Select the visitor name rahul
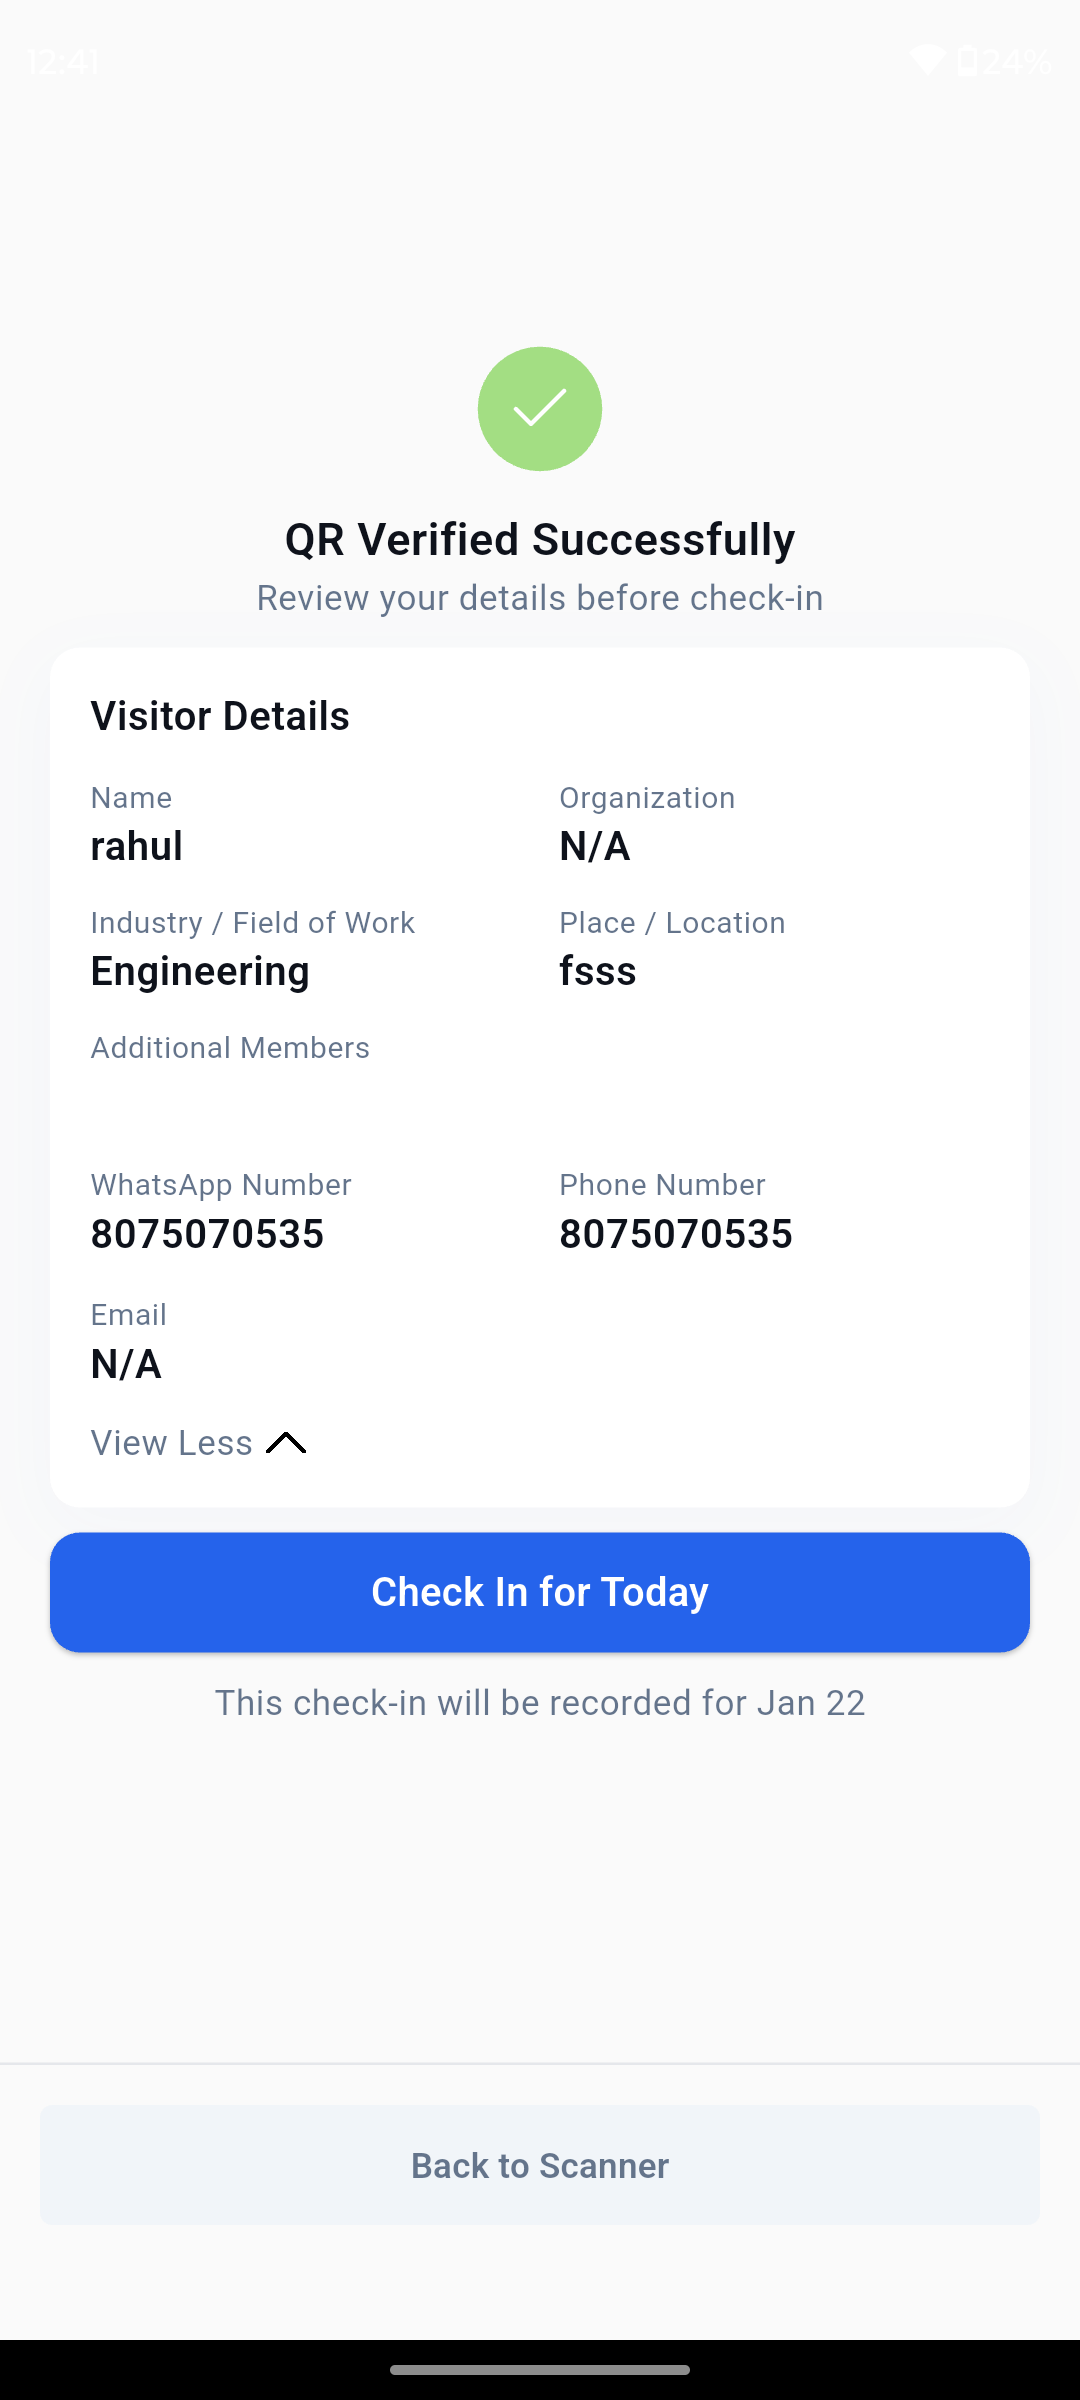The height and width of the screenshot is (2400, 1080). point(137,846)
